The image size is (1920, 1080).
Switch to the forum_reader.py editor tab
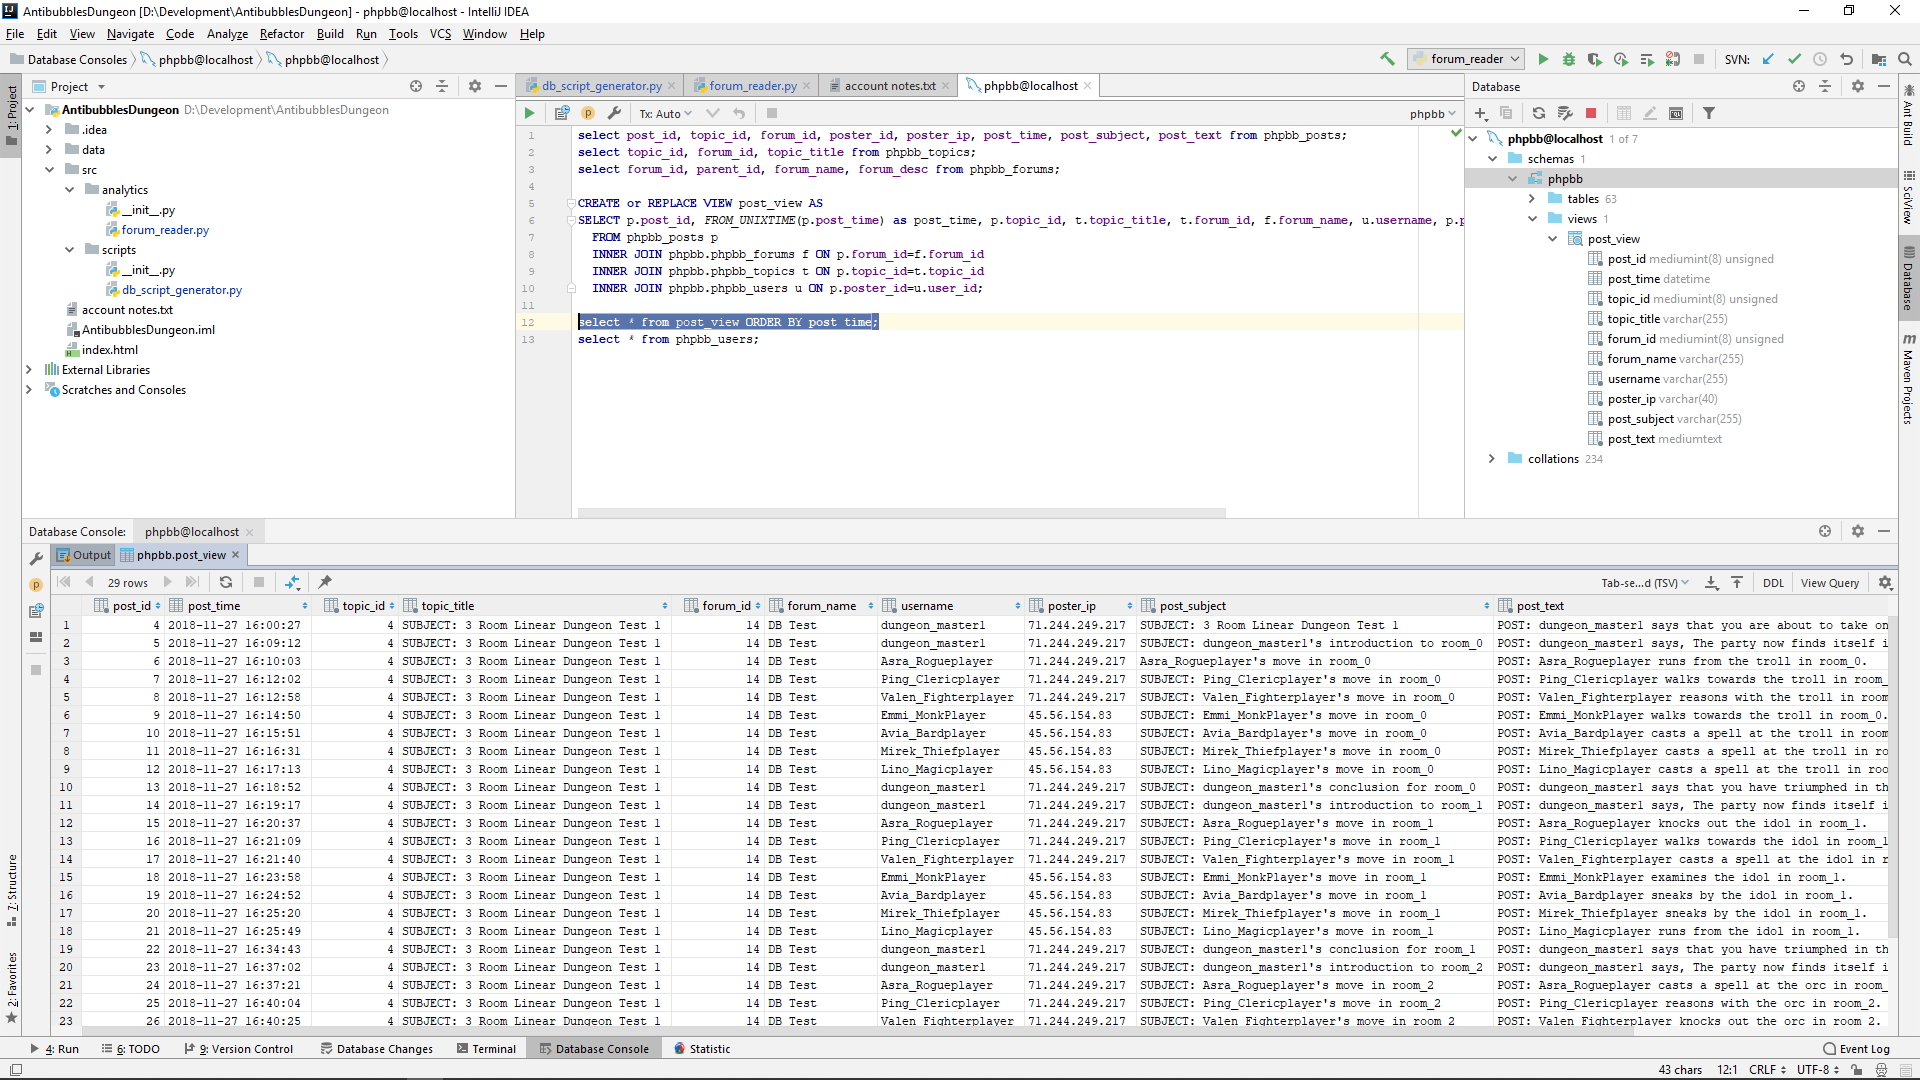[752, 86]
